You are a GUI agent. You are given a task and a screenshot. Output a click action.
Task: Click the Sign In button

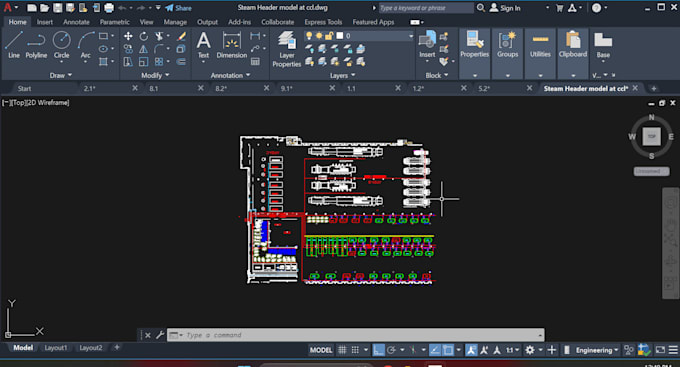(x=505, y=8)
